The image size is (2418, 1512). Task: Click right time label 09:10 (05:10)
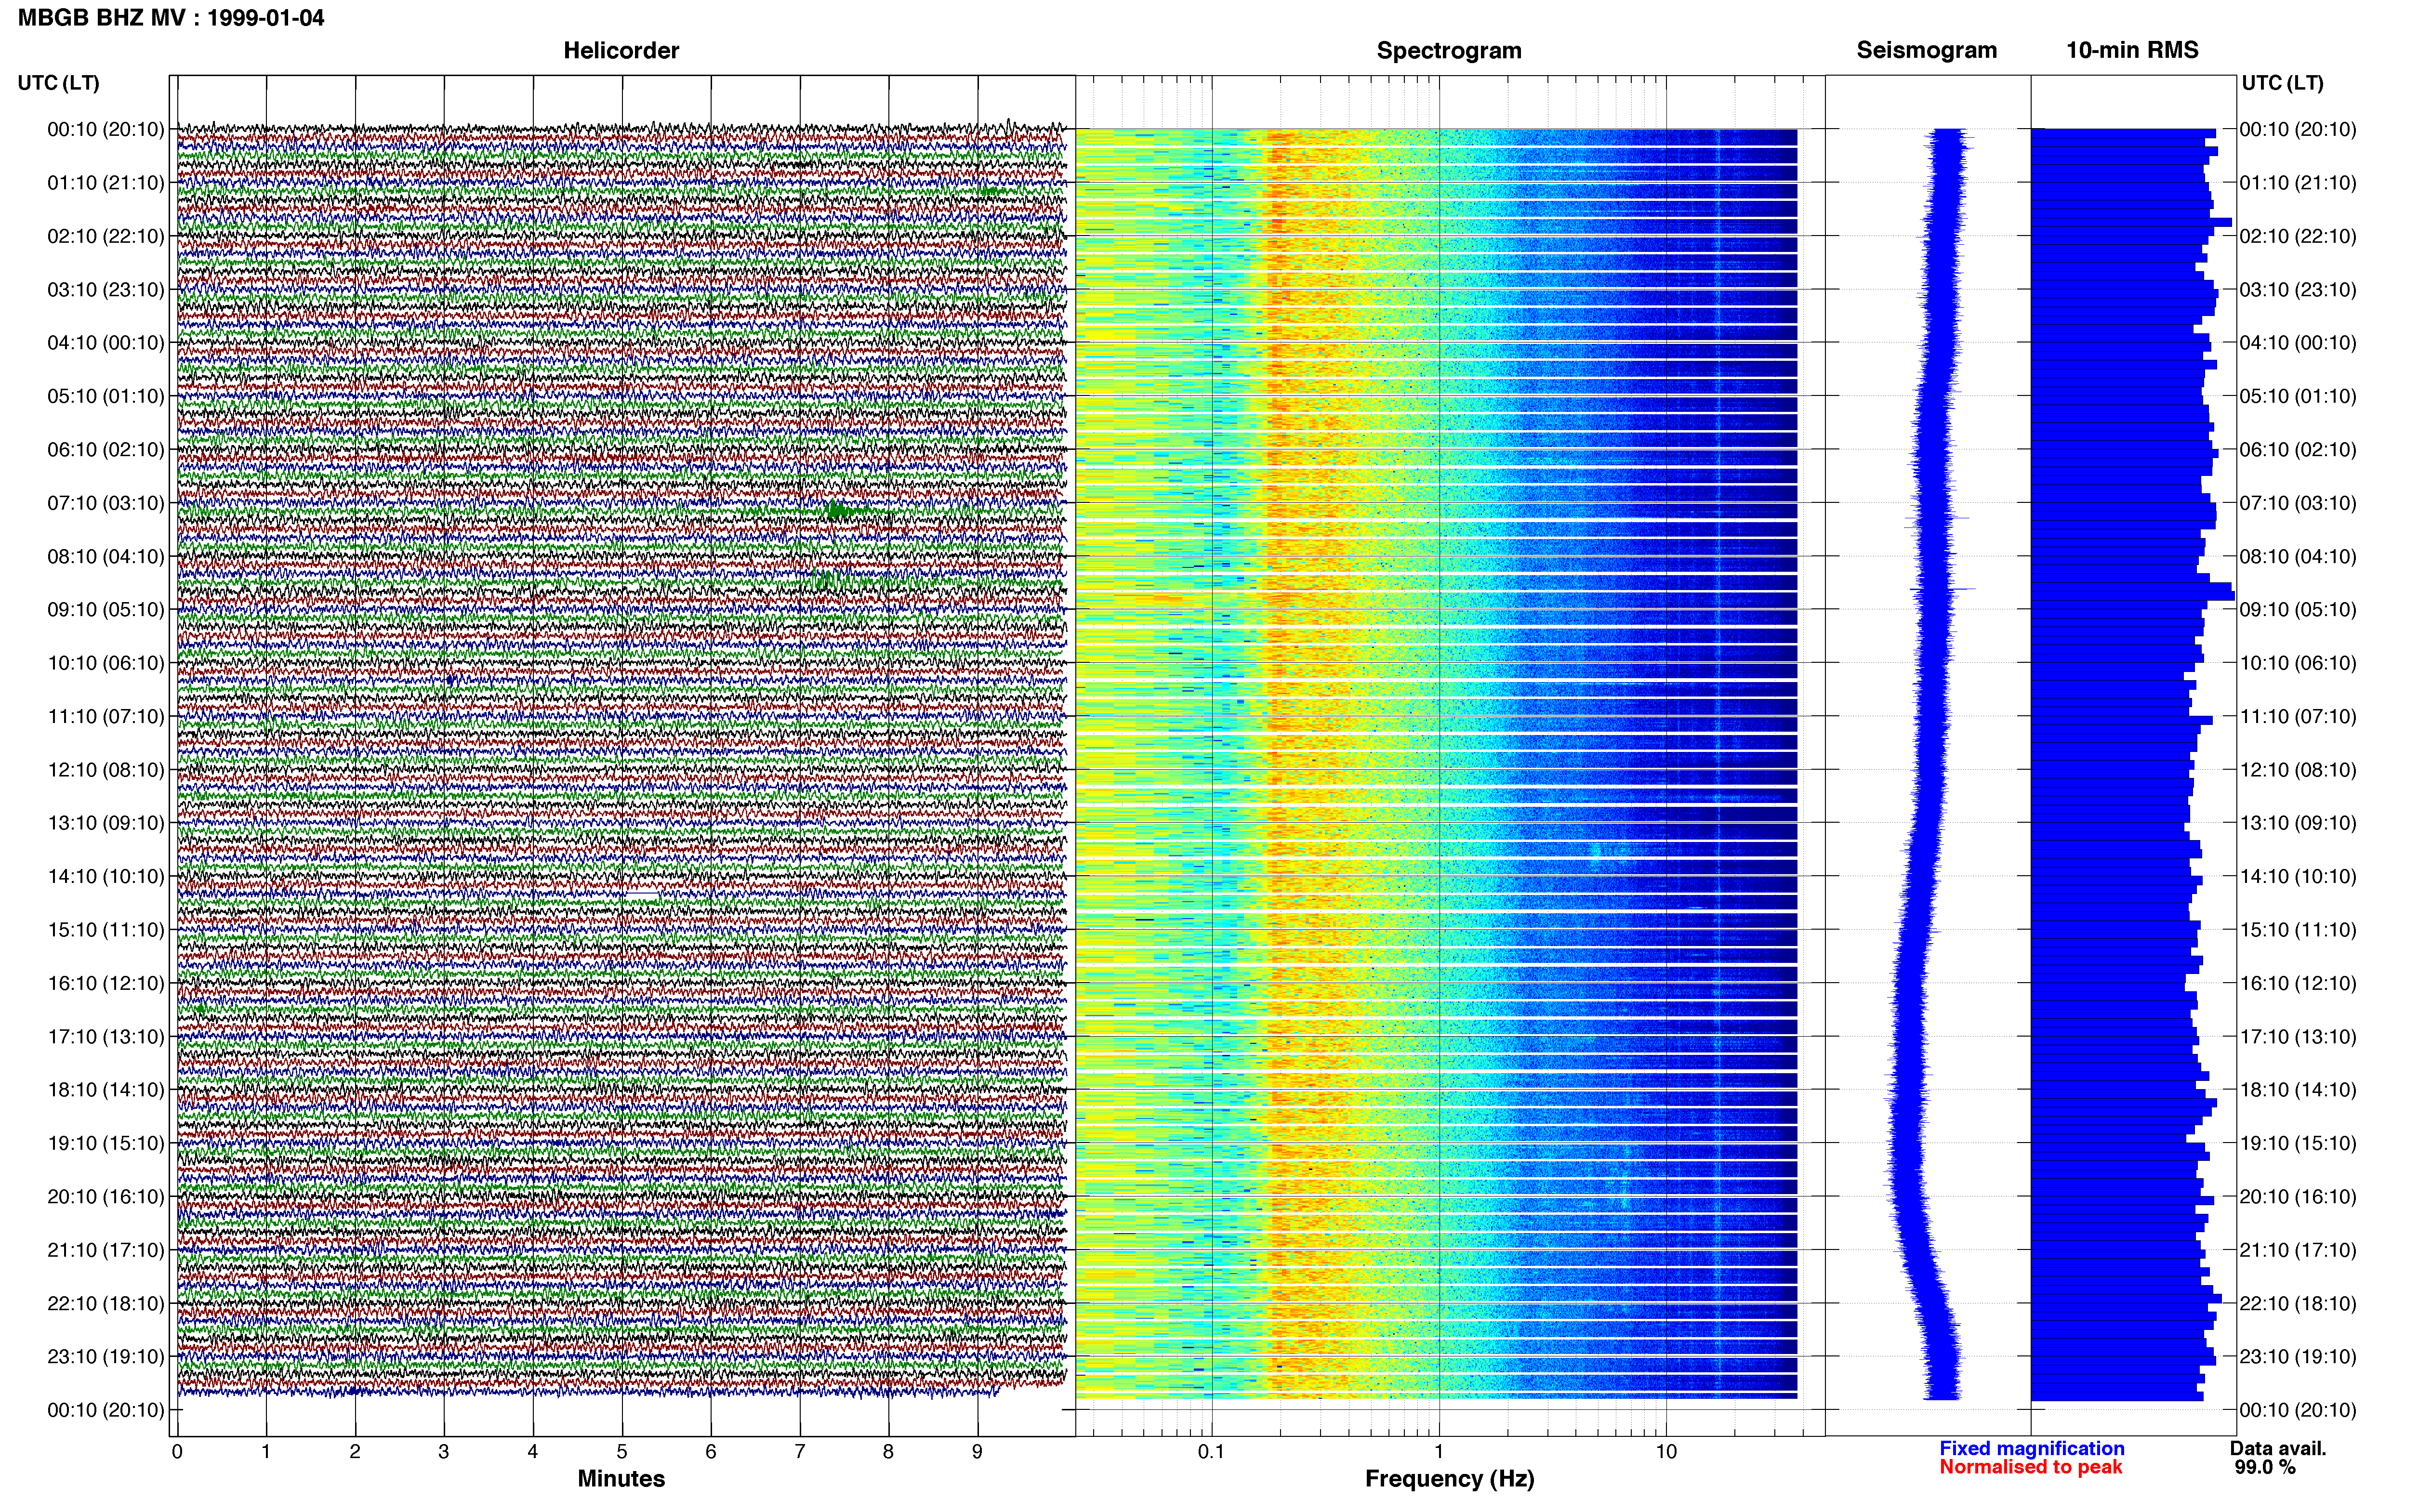[2298, 610]
